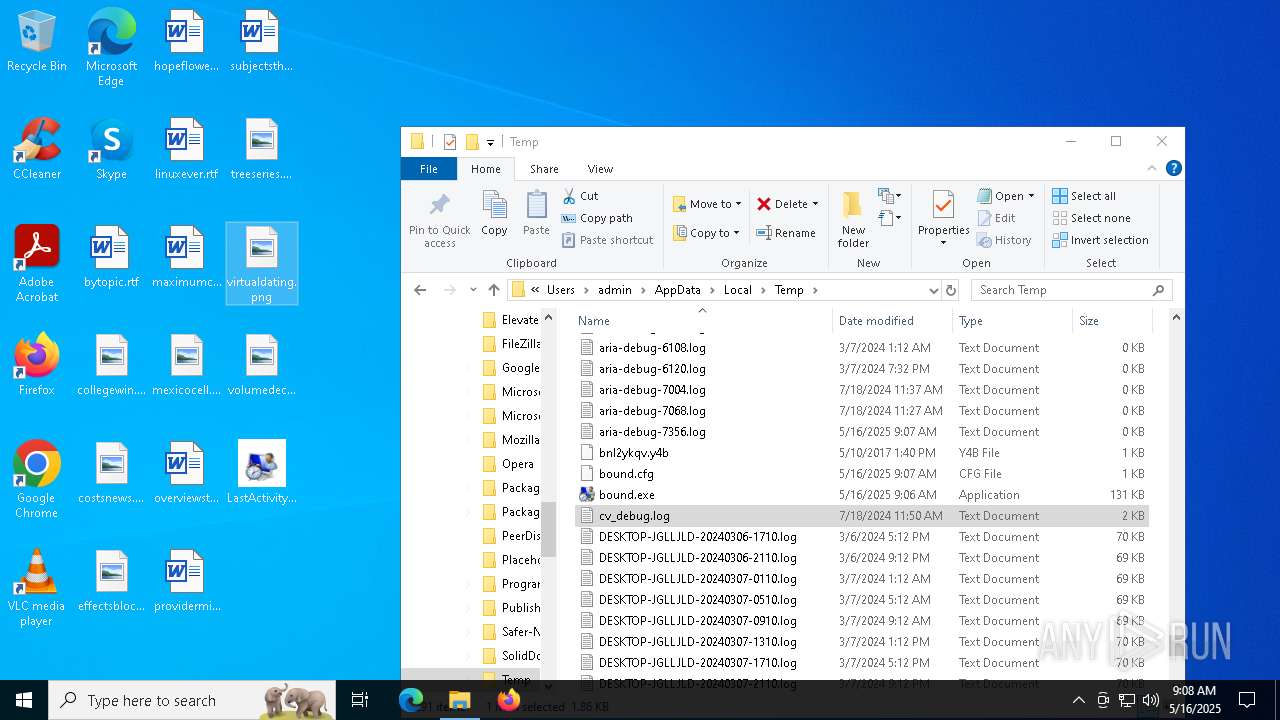Viewport: 1280px width, 720px height.
Task: Expand the address bar history dropdown
Action: [933, 290]
